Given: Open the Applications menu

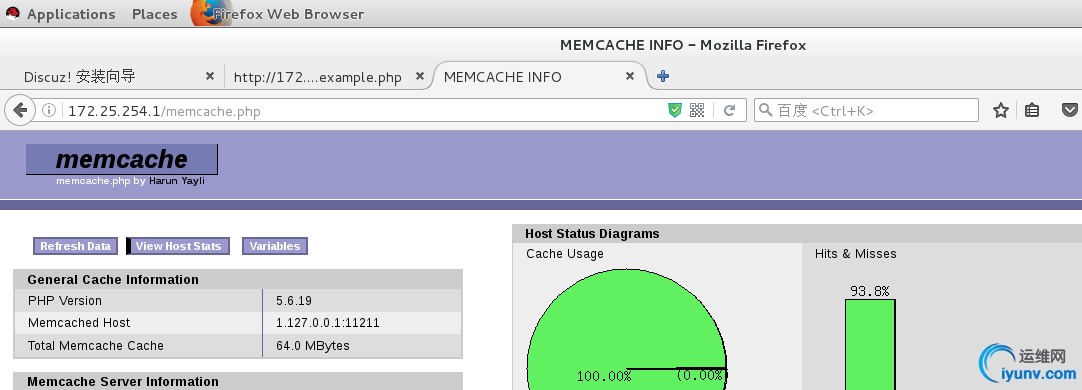Looking at the screenshot, I should 71,14.
